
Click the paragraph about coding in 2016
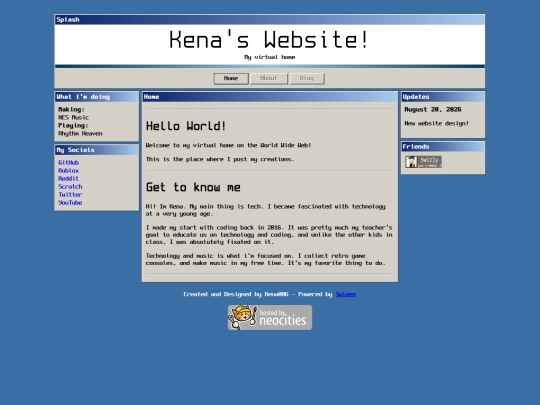pos(269,235)
